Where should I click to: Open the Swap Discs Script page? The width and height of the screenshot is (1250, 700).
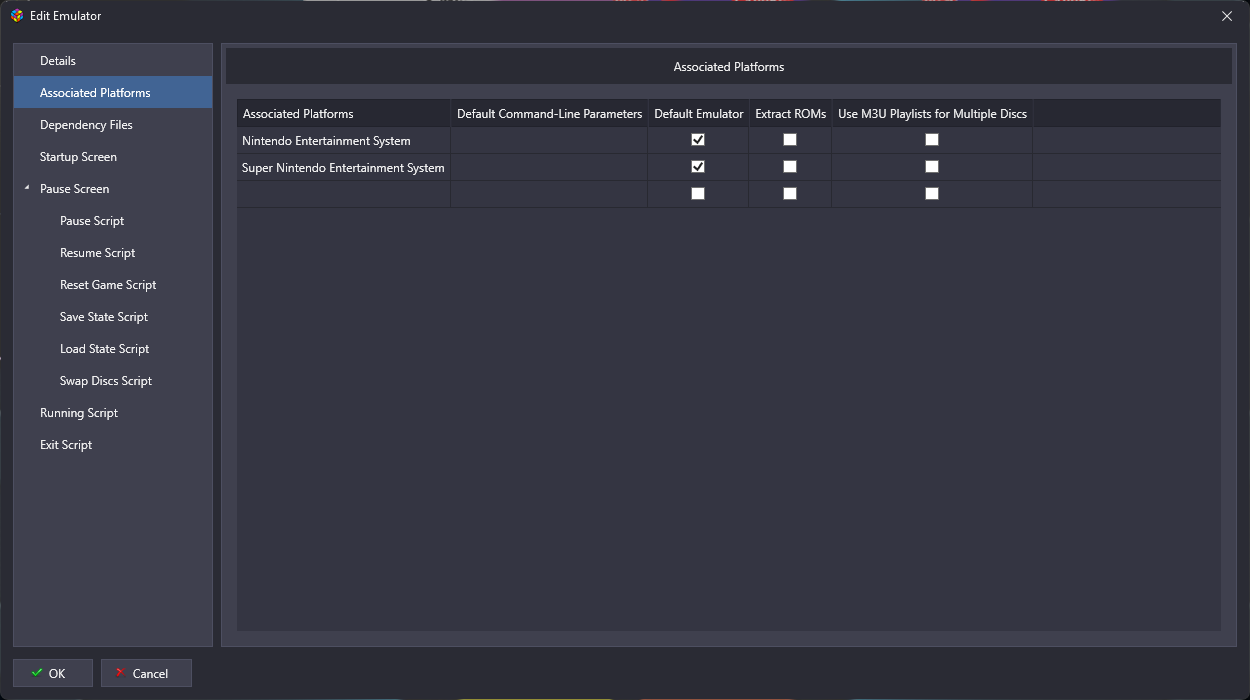[113, 381]
